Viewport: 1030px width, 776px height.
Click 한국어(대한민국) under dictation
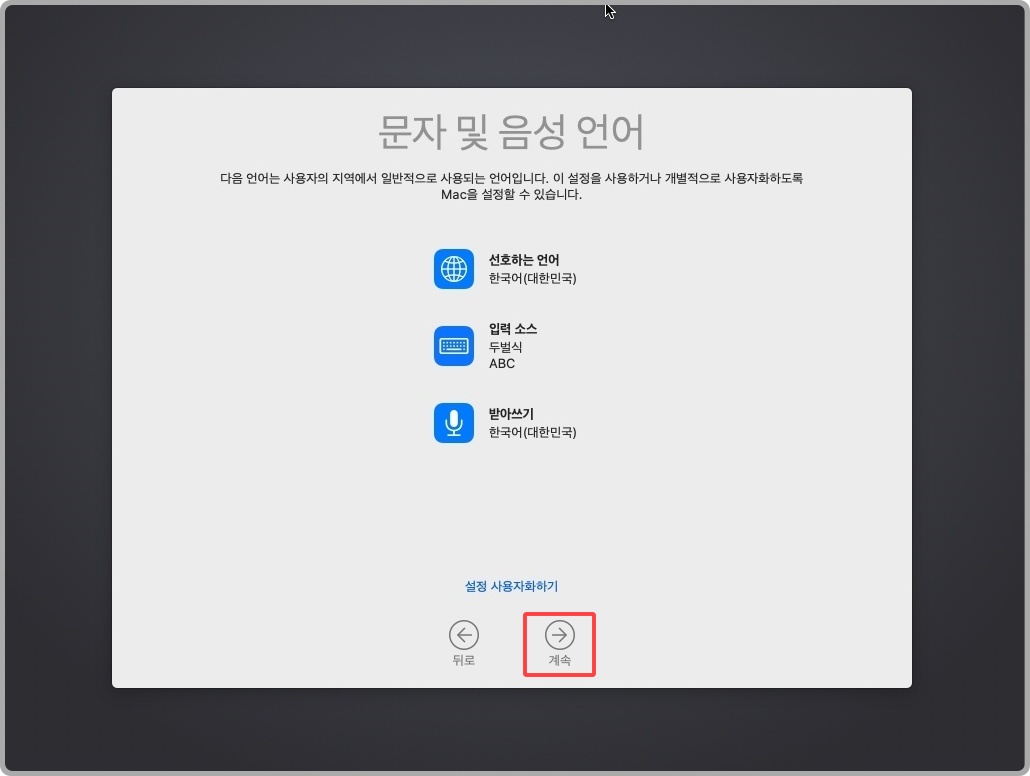pos(535,431)
